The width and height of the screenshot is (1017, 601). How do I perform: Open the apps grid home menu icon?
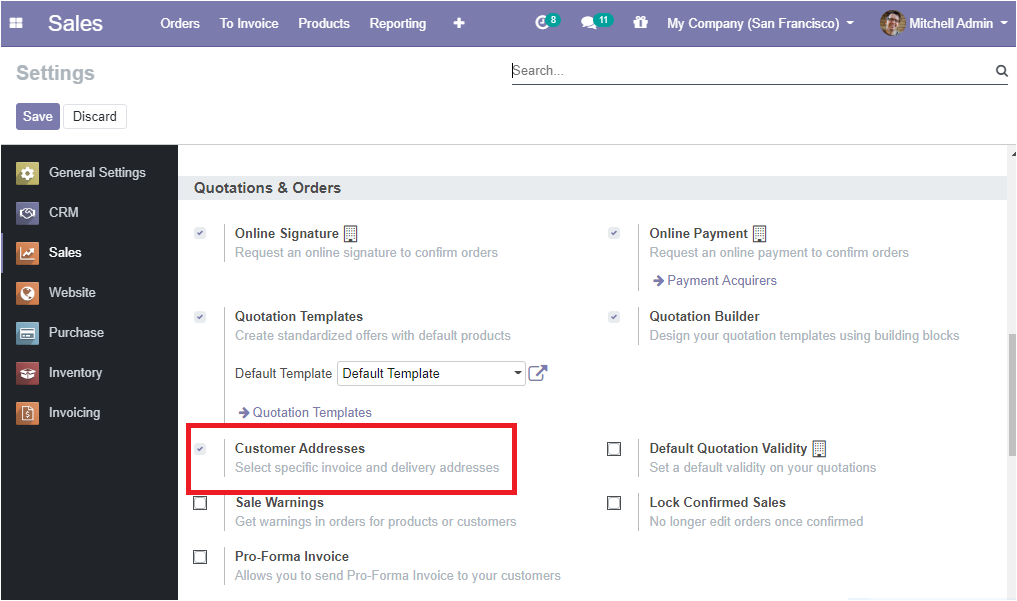16,23
